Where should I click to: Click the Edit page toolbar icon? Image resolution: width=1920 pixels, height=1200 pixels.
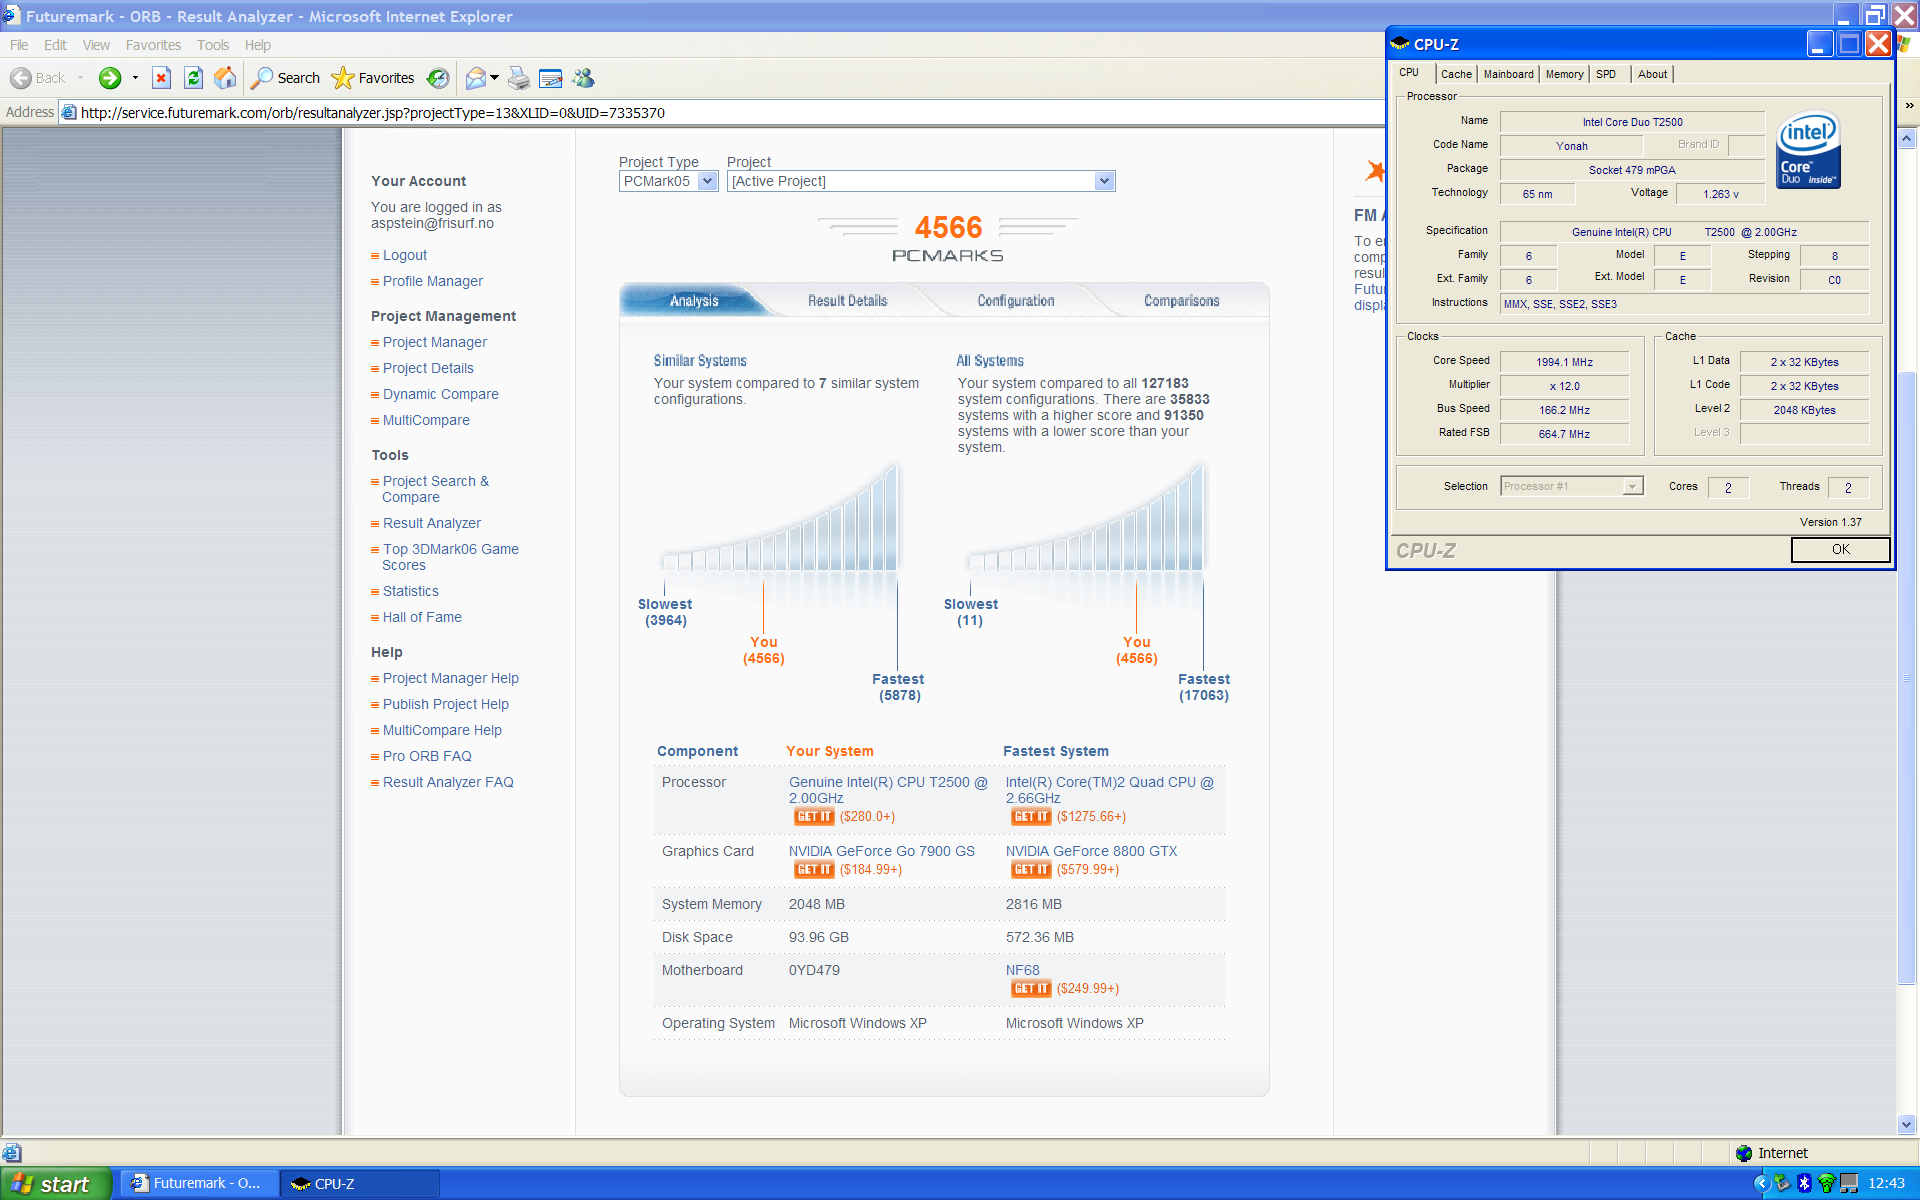[x=551, y=78]
